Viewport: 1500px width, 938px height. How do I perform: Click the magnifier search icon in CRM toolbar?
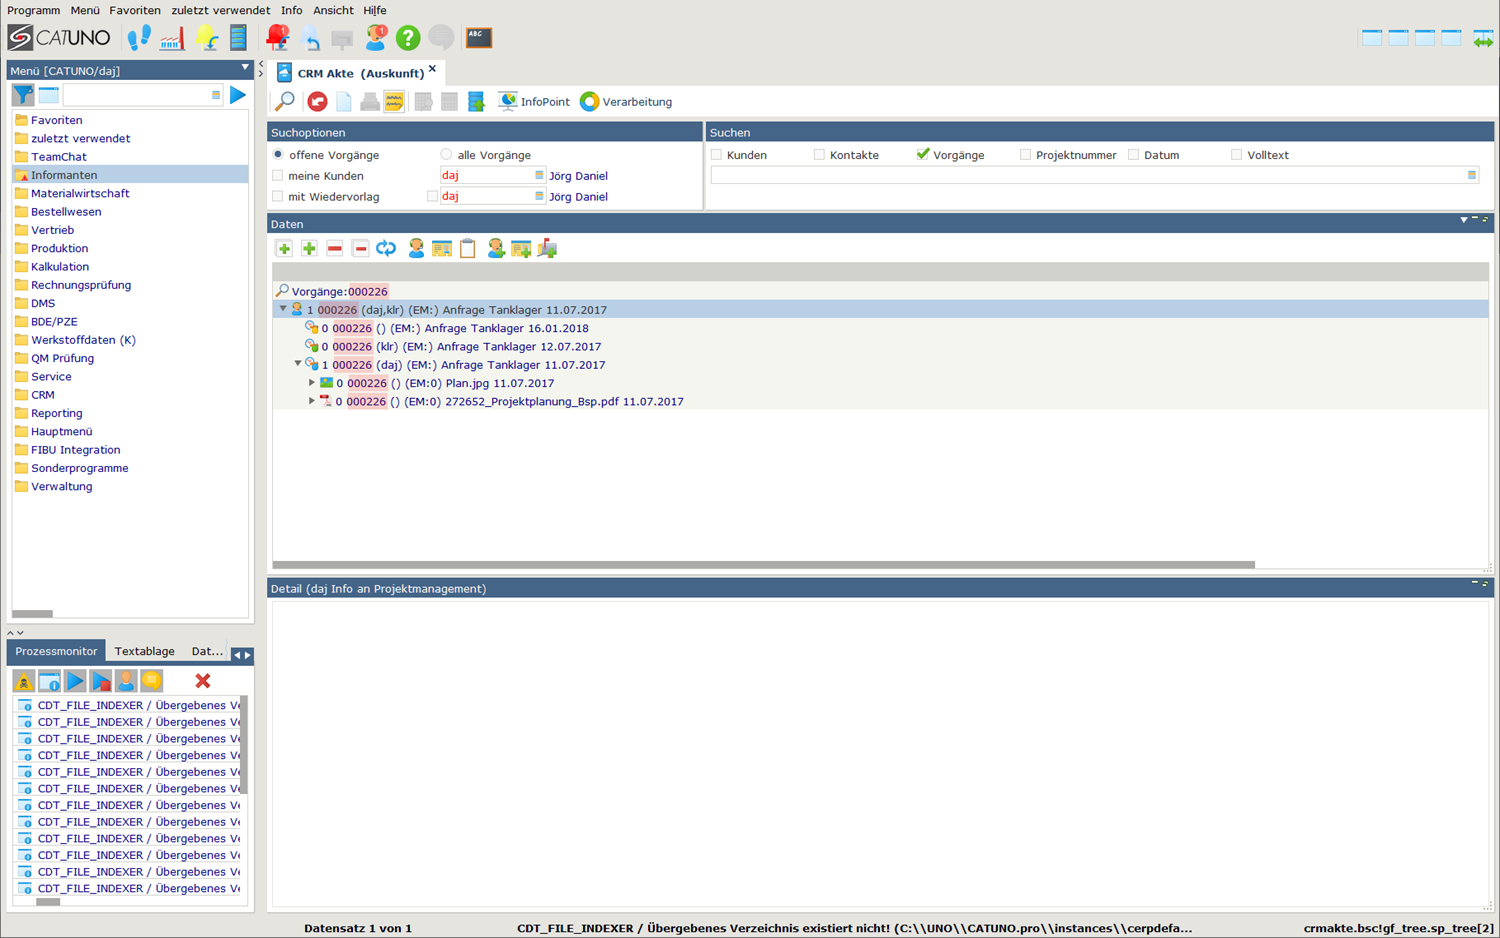[x=285, y=102]
